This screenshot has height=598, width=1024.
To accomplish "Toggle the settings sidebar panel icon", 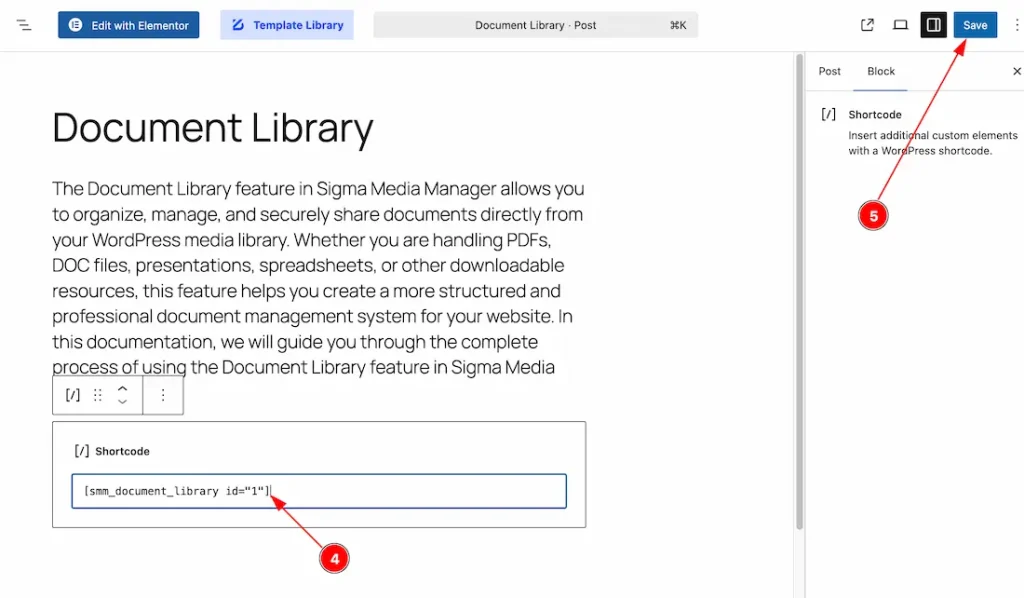I will [x=934, y=25].
